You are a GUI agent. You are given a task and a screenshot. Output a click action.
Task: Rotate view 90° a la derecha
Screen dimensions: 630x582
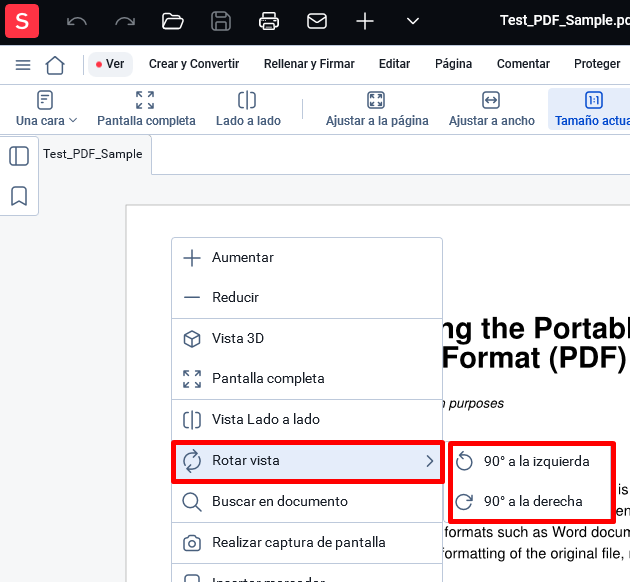[x=531, y=502]
